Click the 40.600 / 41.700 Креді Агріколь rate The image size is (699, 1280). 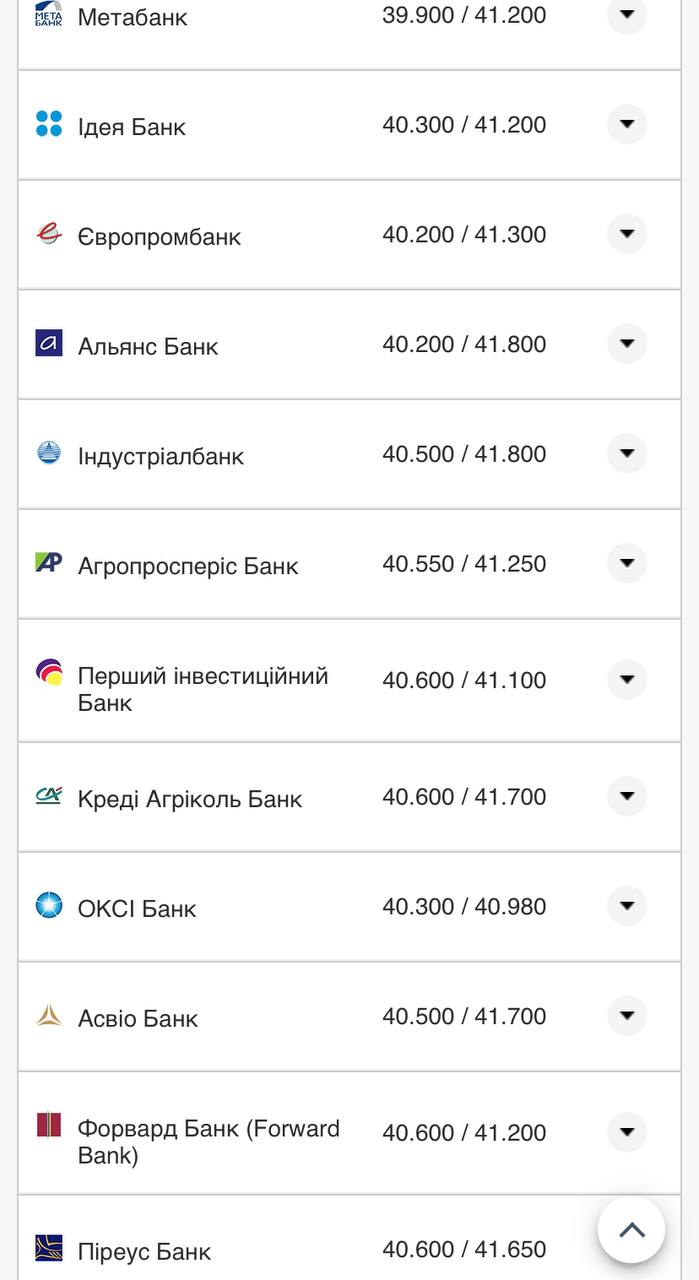(x=464, y=797)
